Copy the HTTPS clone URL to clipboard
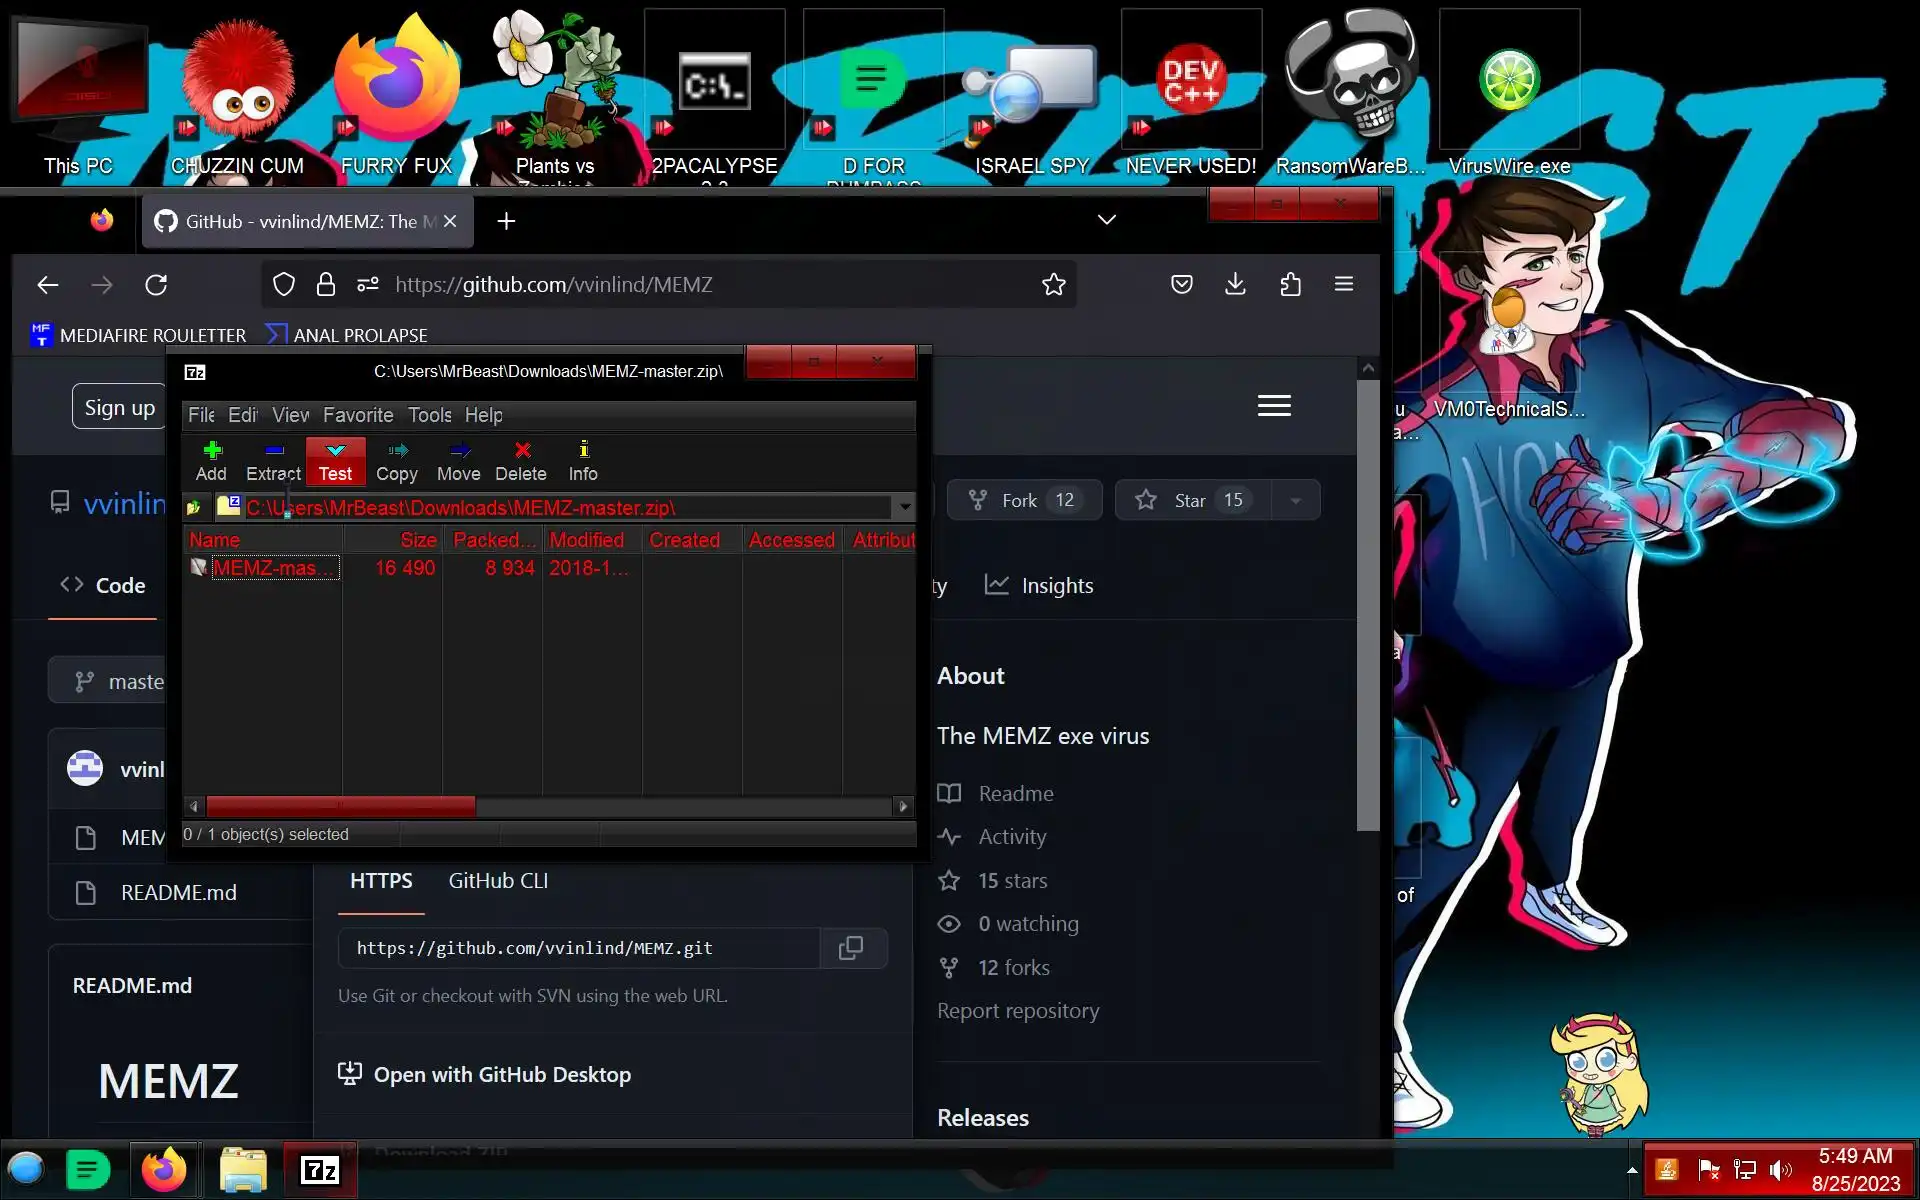This screenshot has height=1200, width=1920. pos(851,948)
